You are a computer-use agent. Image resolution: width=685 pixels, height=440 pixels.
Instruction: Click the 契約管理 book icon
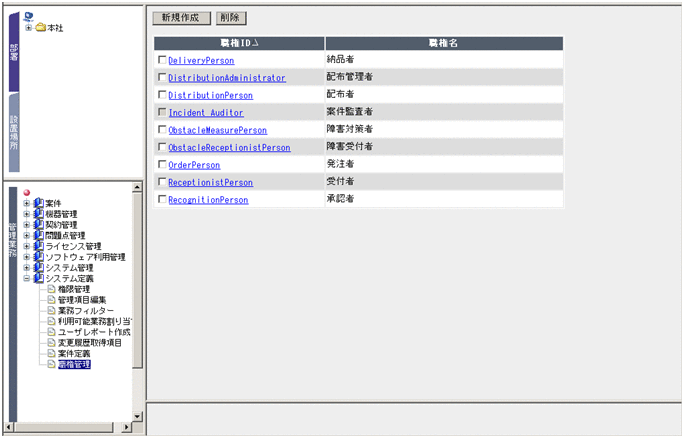tap(39, 225)
